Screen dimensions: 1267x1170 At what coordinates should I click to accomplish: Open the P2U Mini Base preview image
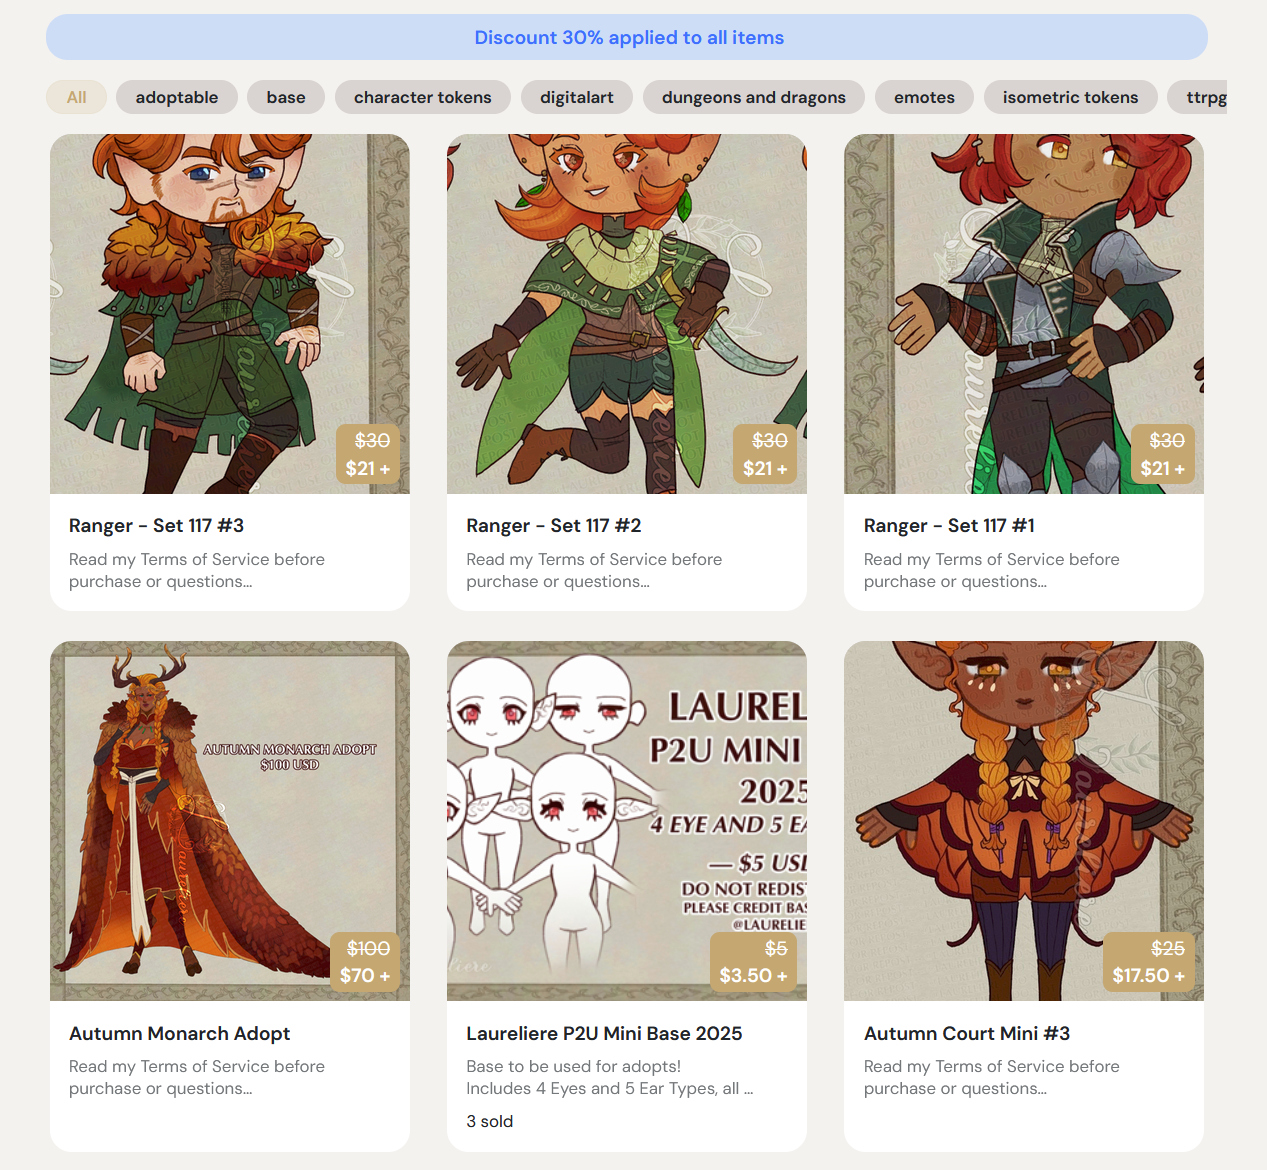(x=627, y=820)
